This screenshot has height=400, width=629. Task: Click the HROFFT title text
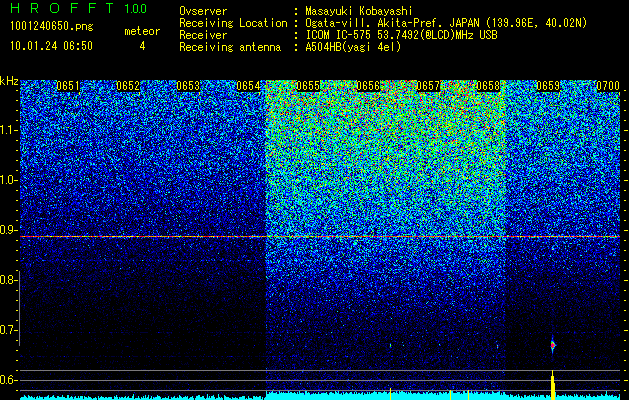point(62,8)
